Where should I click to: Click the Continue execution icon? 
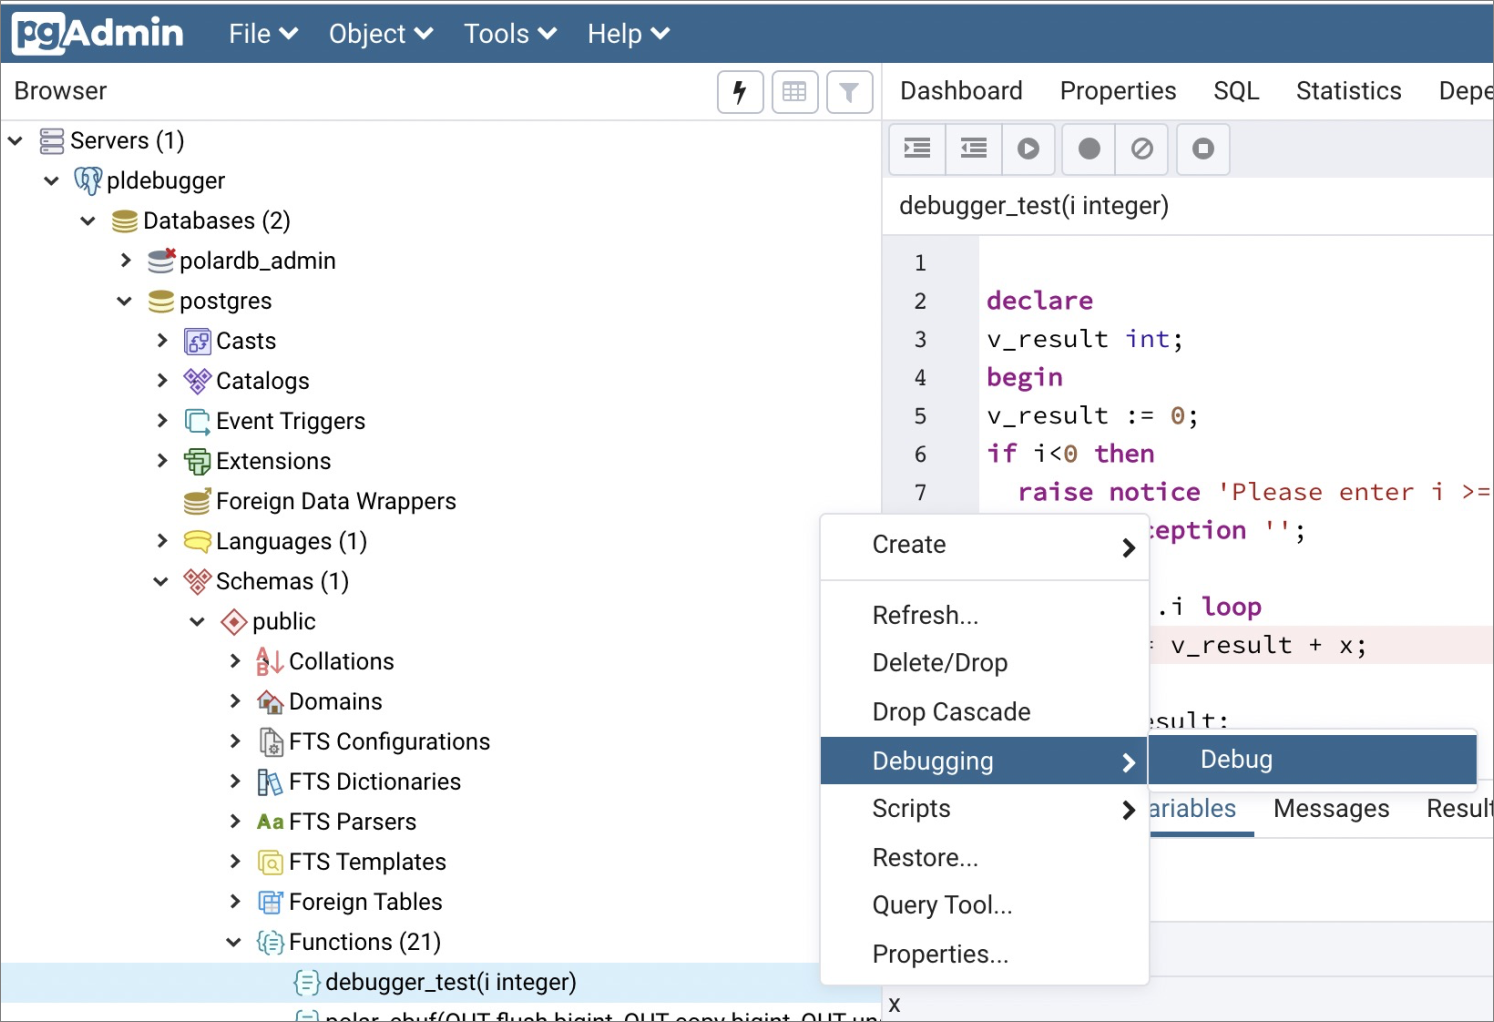click(1028, 148)
